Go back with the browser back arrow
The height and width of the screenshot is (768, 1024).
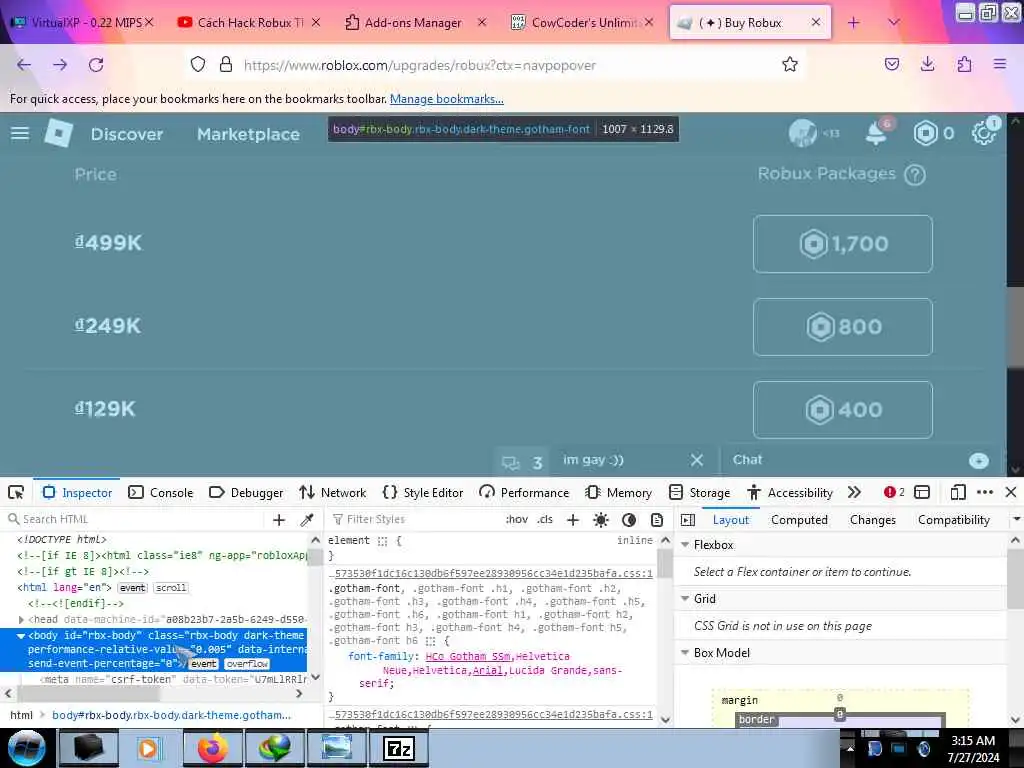(24, 65)
